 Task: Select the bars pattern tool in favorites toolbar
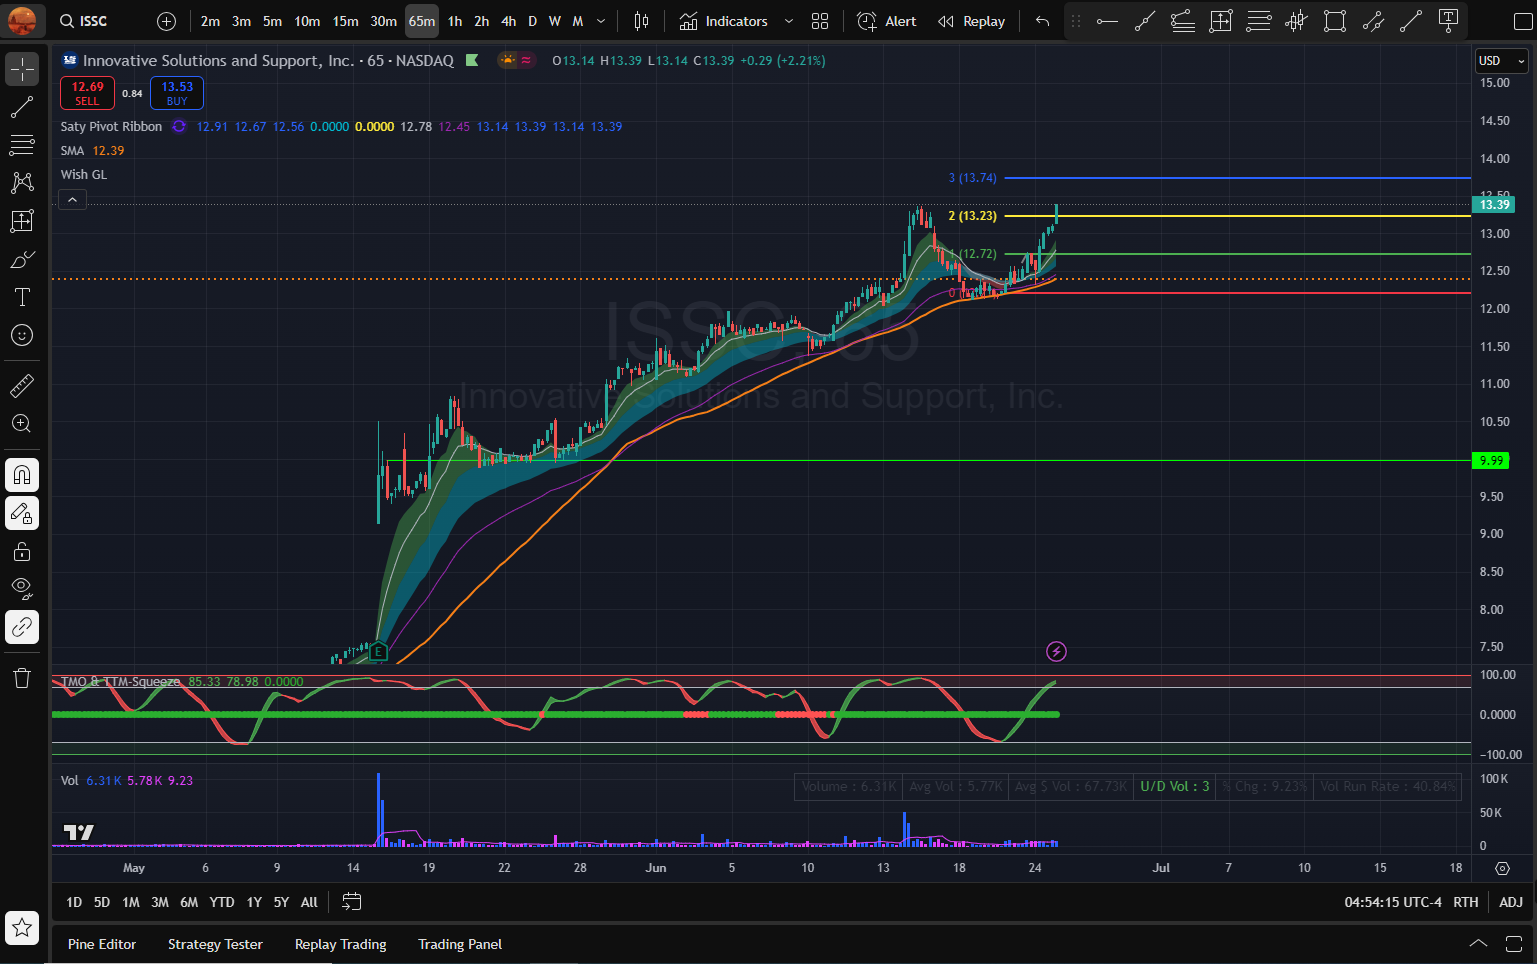1297,21
